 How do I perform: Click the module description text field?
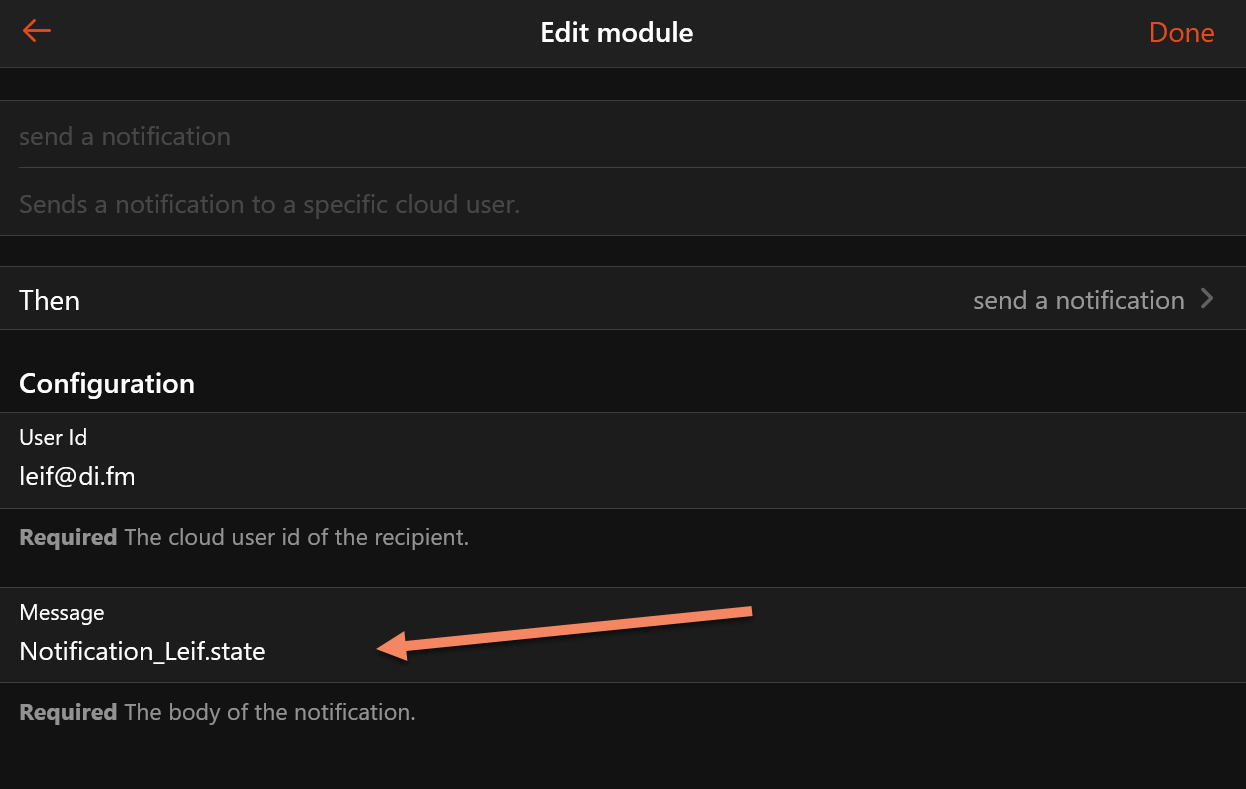(x=269, y=205)
